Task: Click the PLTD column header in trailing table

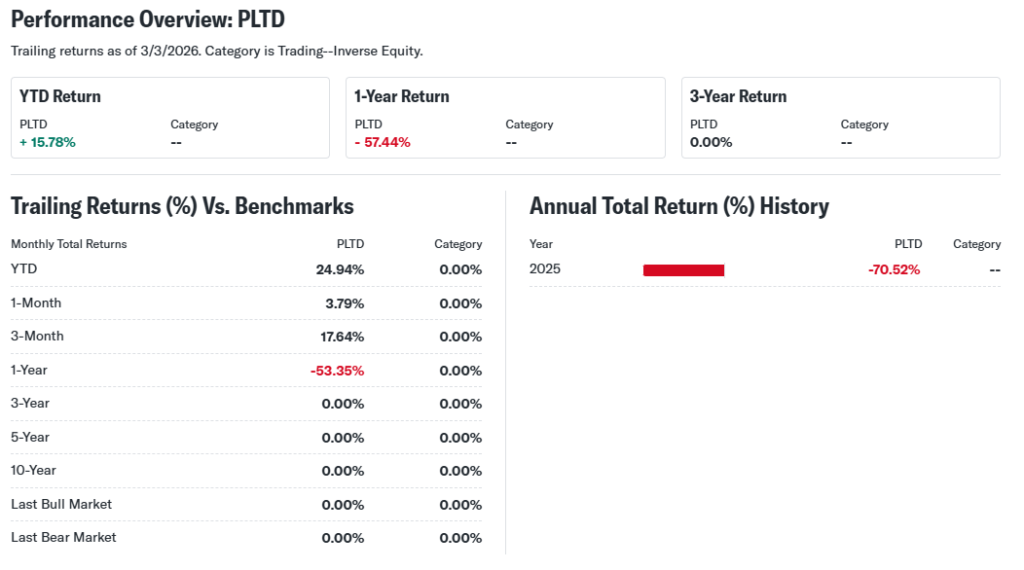Action: tap(350, 244)
